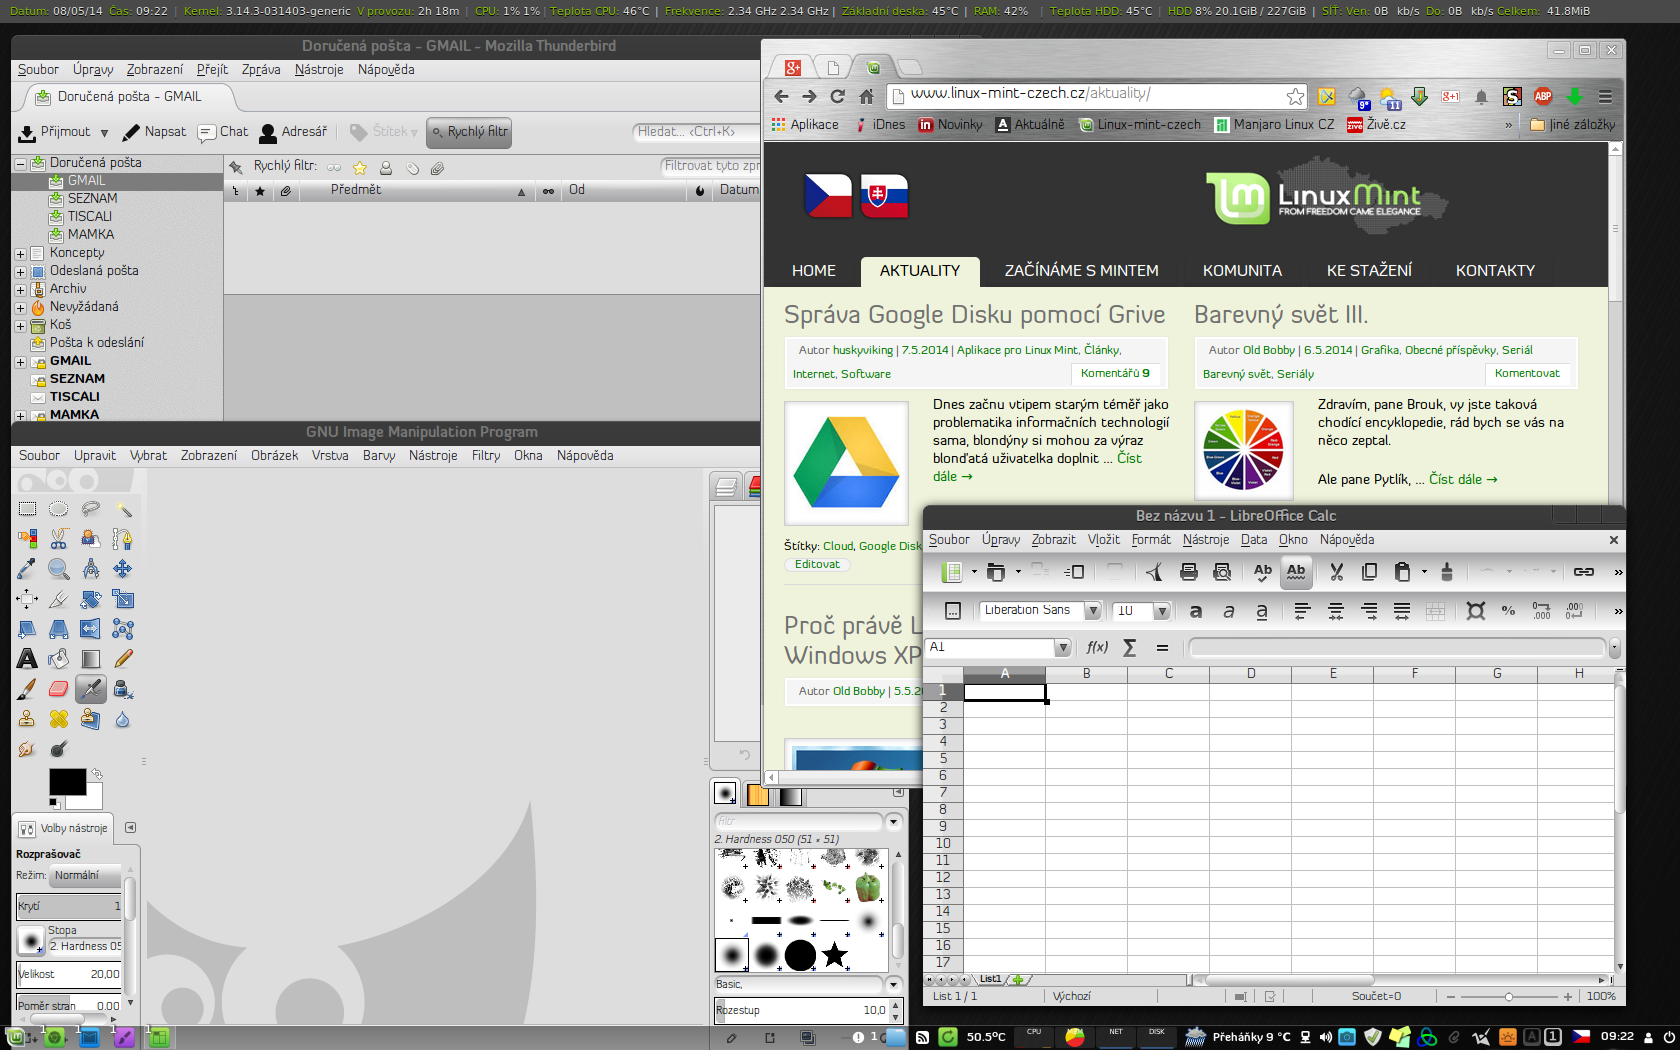Select the Paths tool in GIMP
This screenshot has width=1680, height=1050.
[x=123, y=539]
